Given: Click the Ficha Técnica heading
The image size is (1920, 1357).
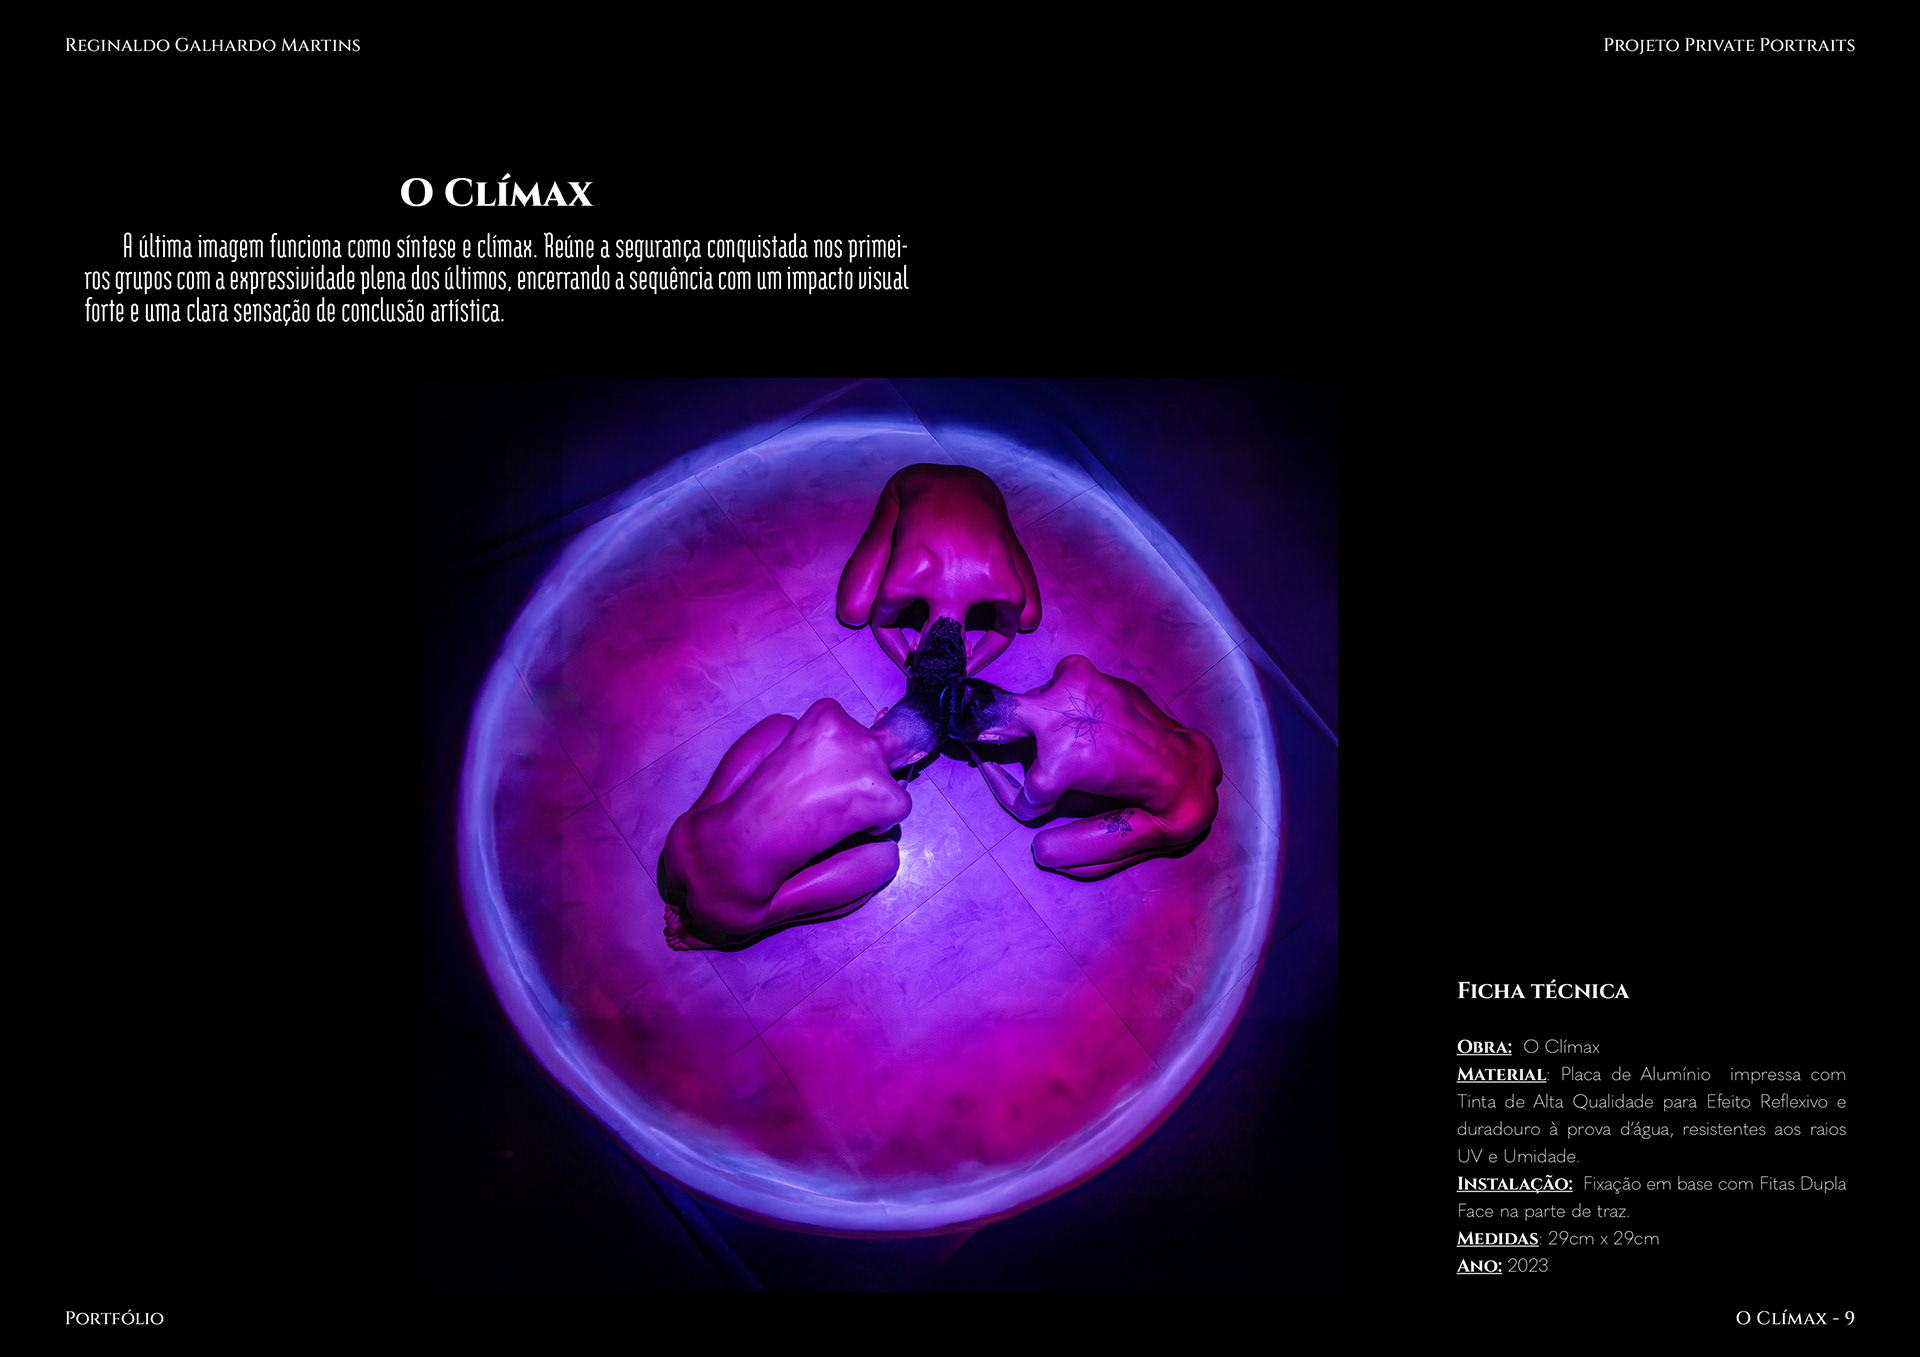Looking at the screenshot, I should point(1542,991).
